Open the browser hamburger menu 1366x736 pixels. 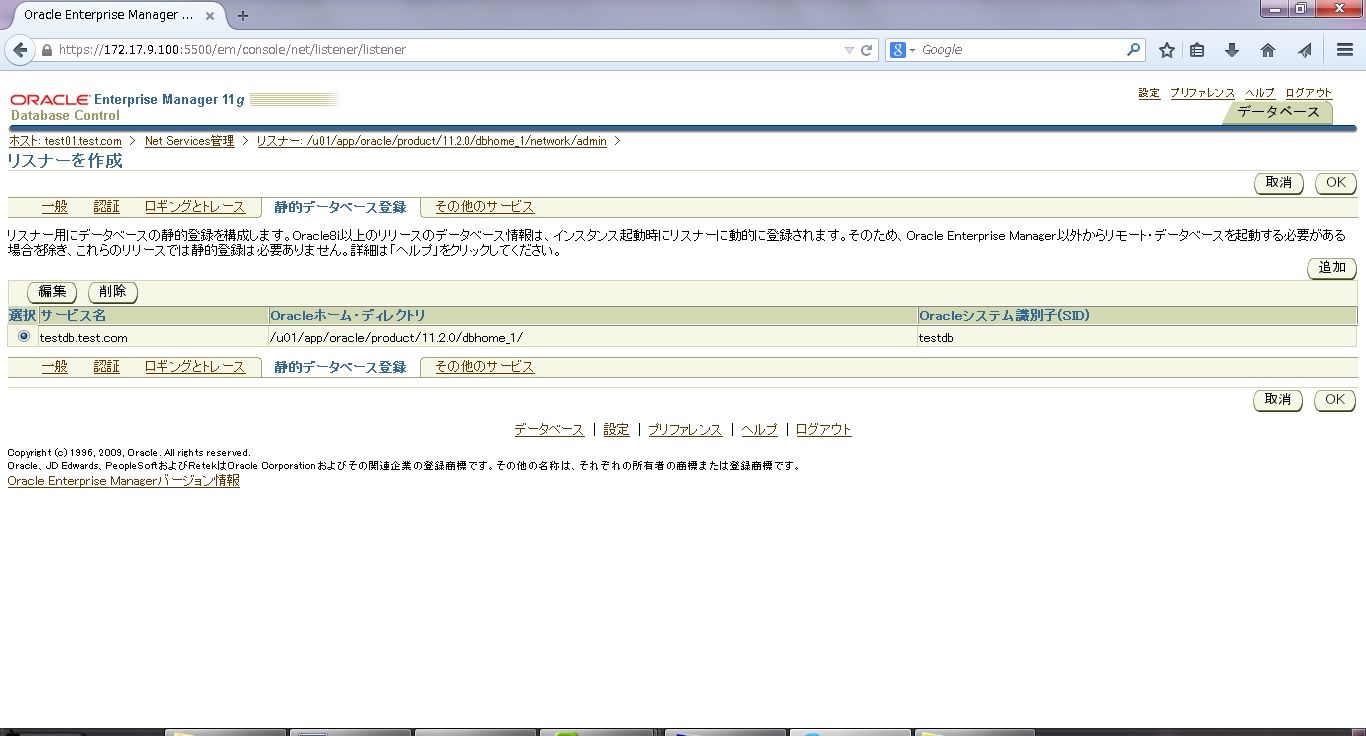(x=1345, y=50)
